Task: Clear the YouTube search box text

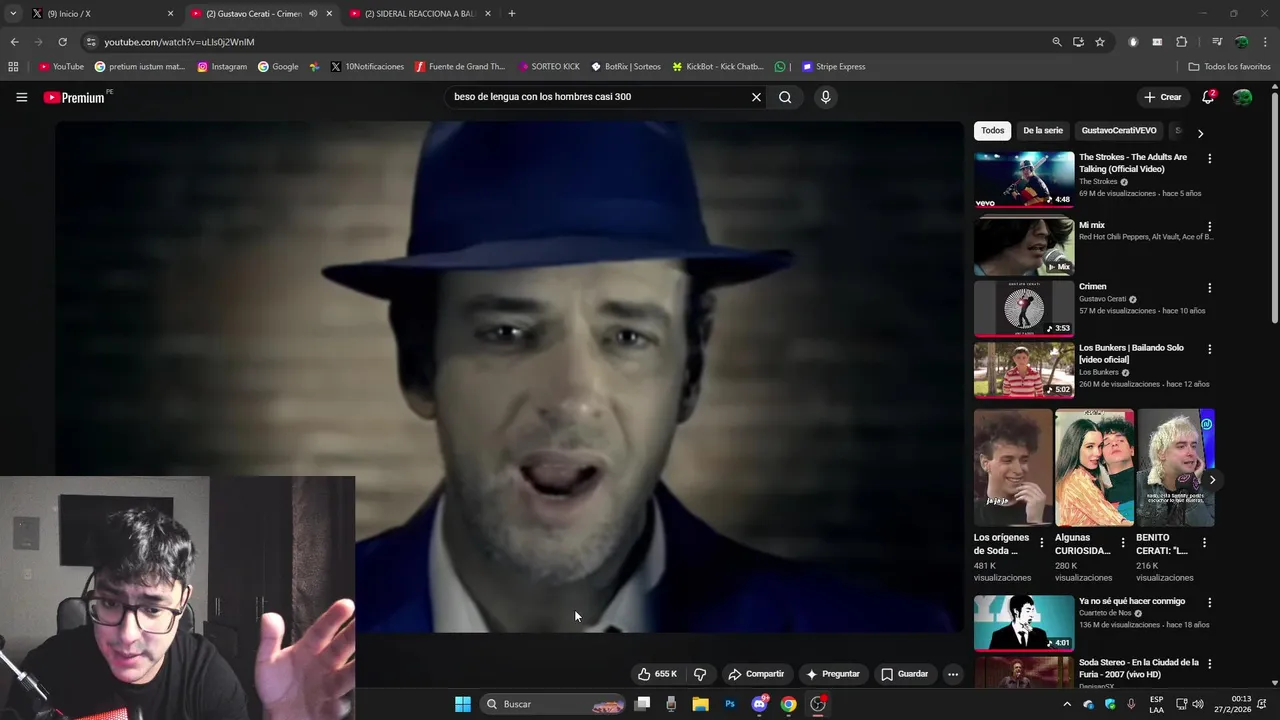Action: (x=756, y=97)
